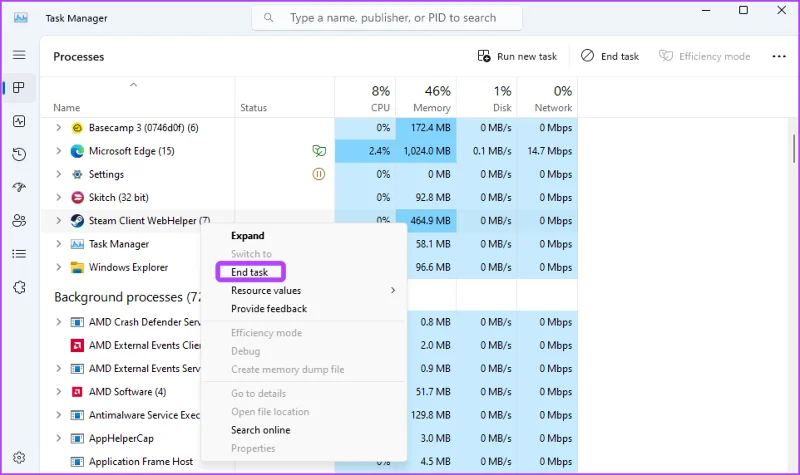Click the Run new task button
The width and height of the screenshot is (800, 475).
tap(517, 56)
